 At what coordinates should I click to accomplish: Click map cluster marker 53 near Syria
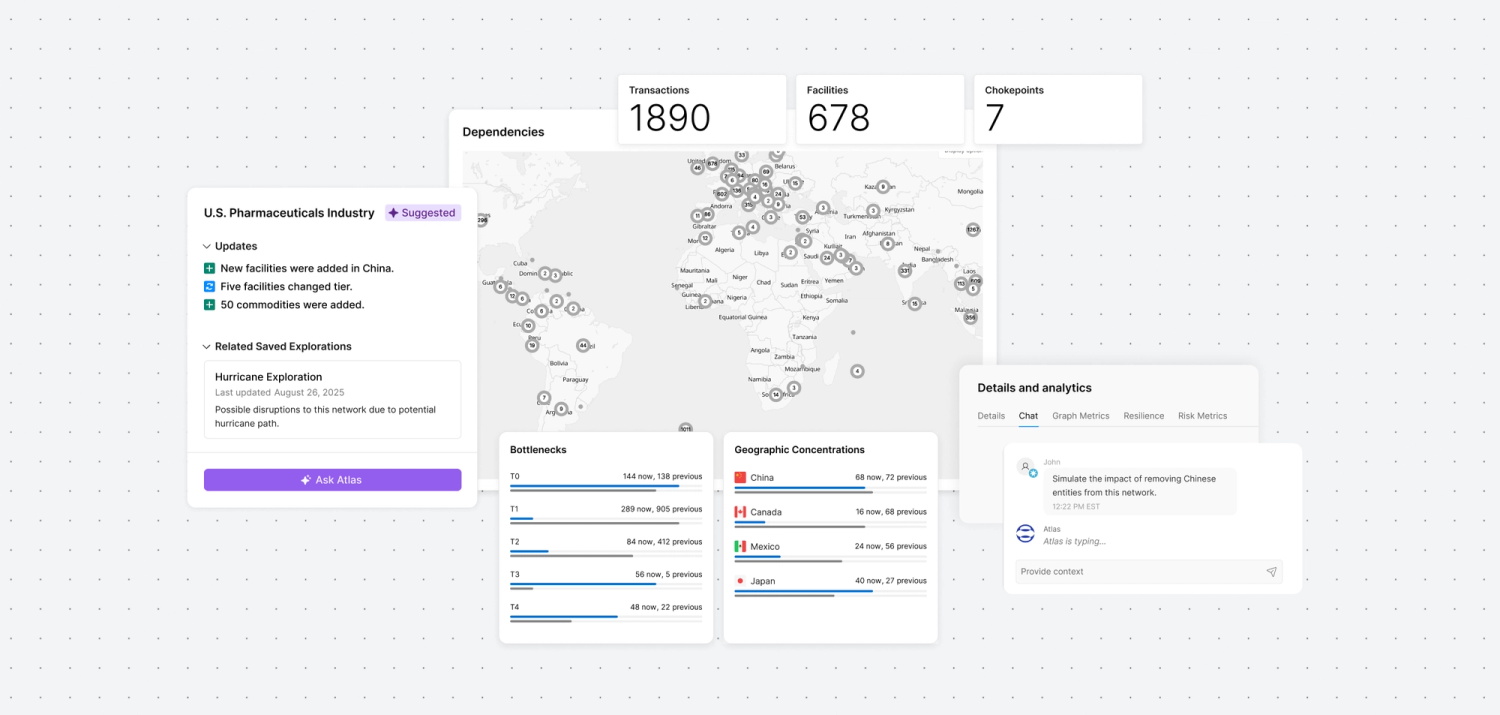[x=802, y=217]
